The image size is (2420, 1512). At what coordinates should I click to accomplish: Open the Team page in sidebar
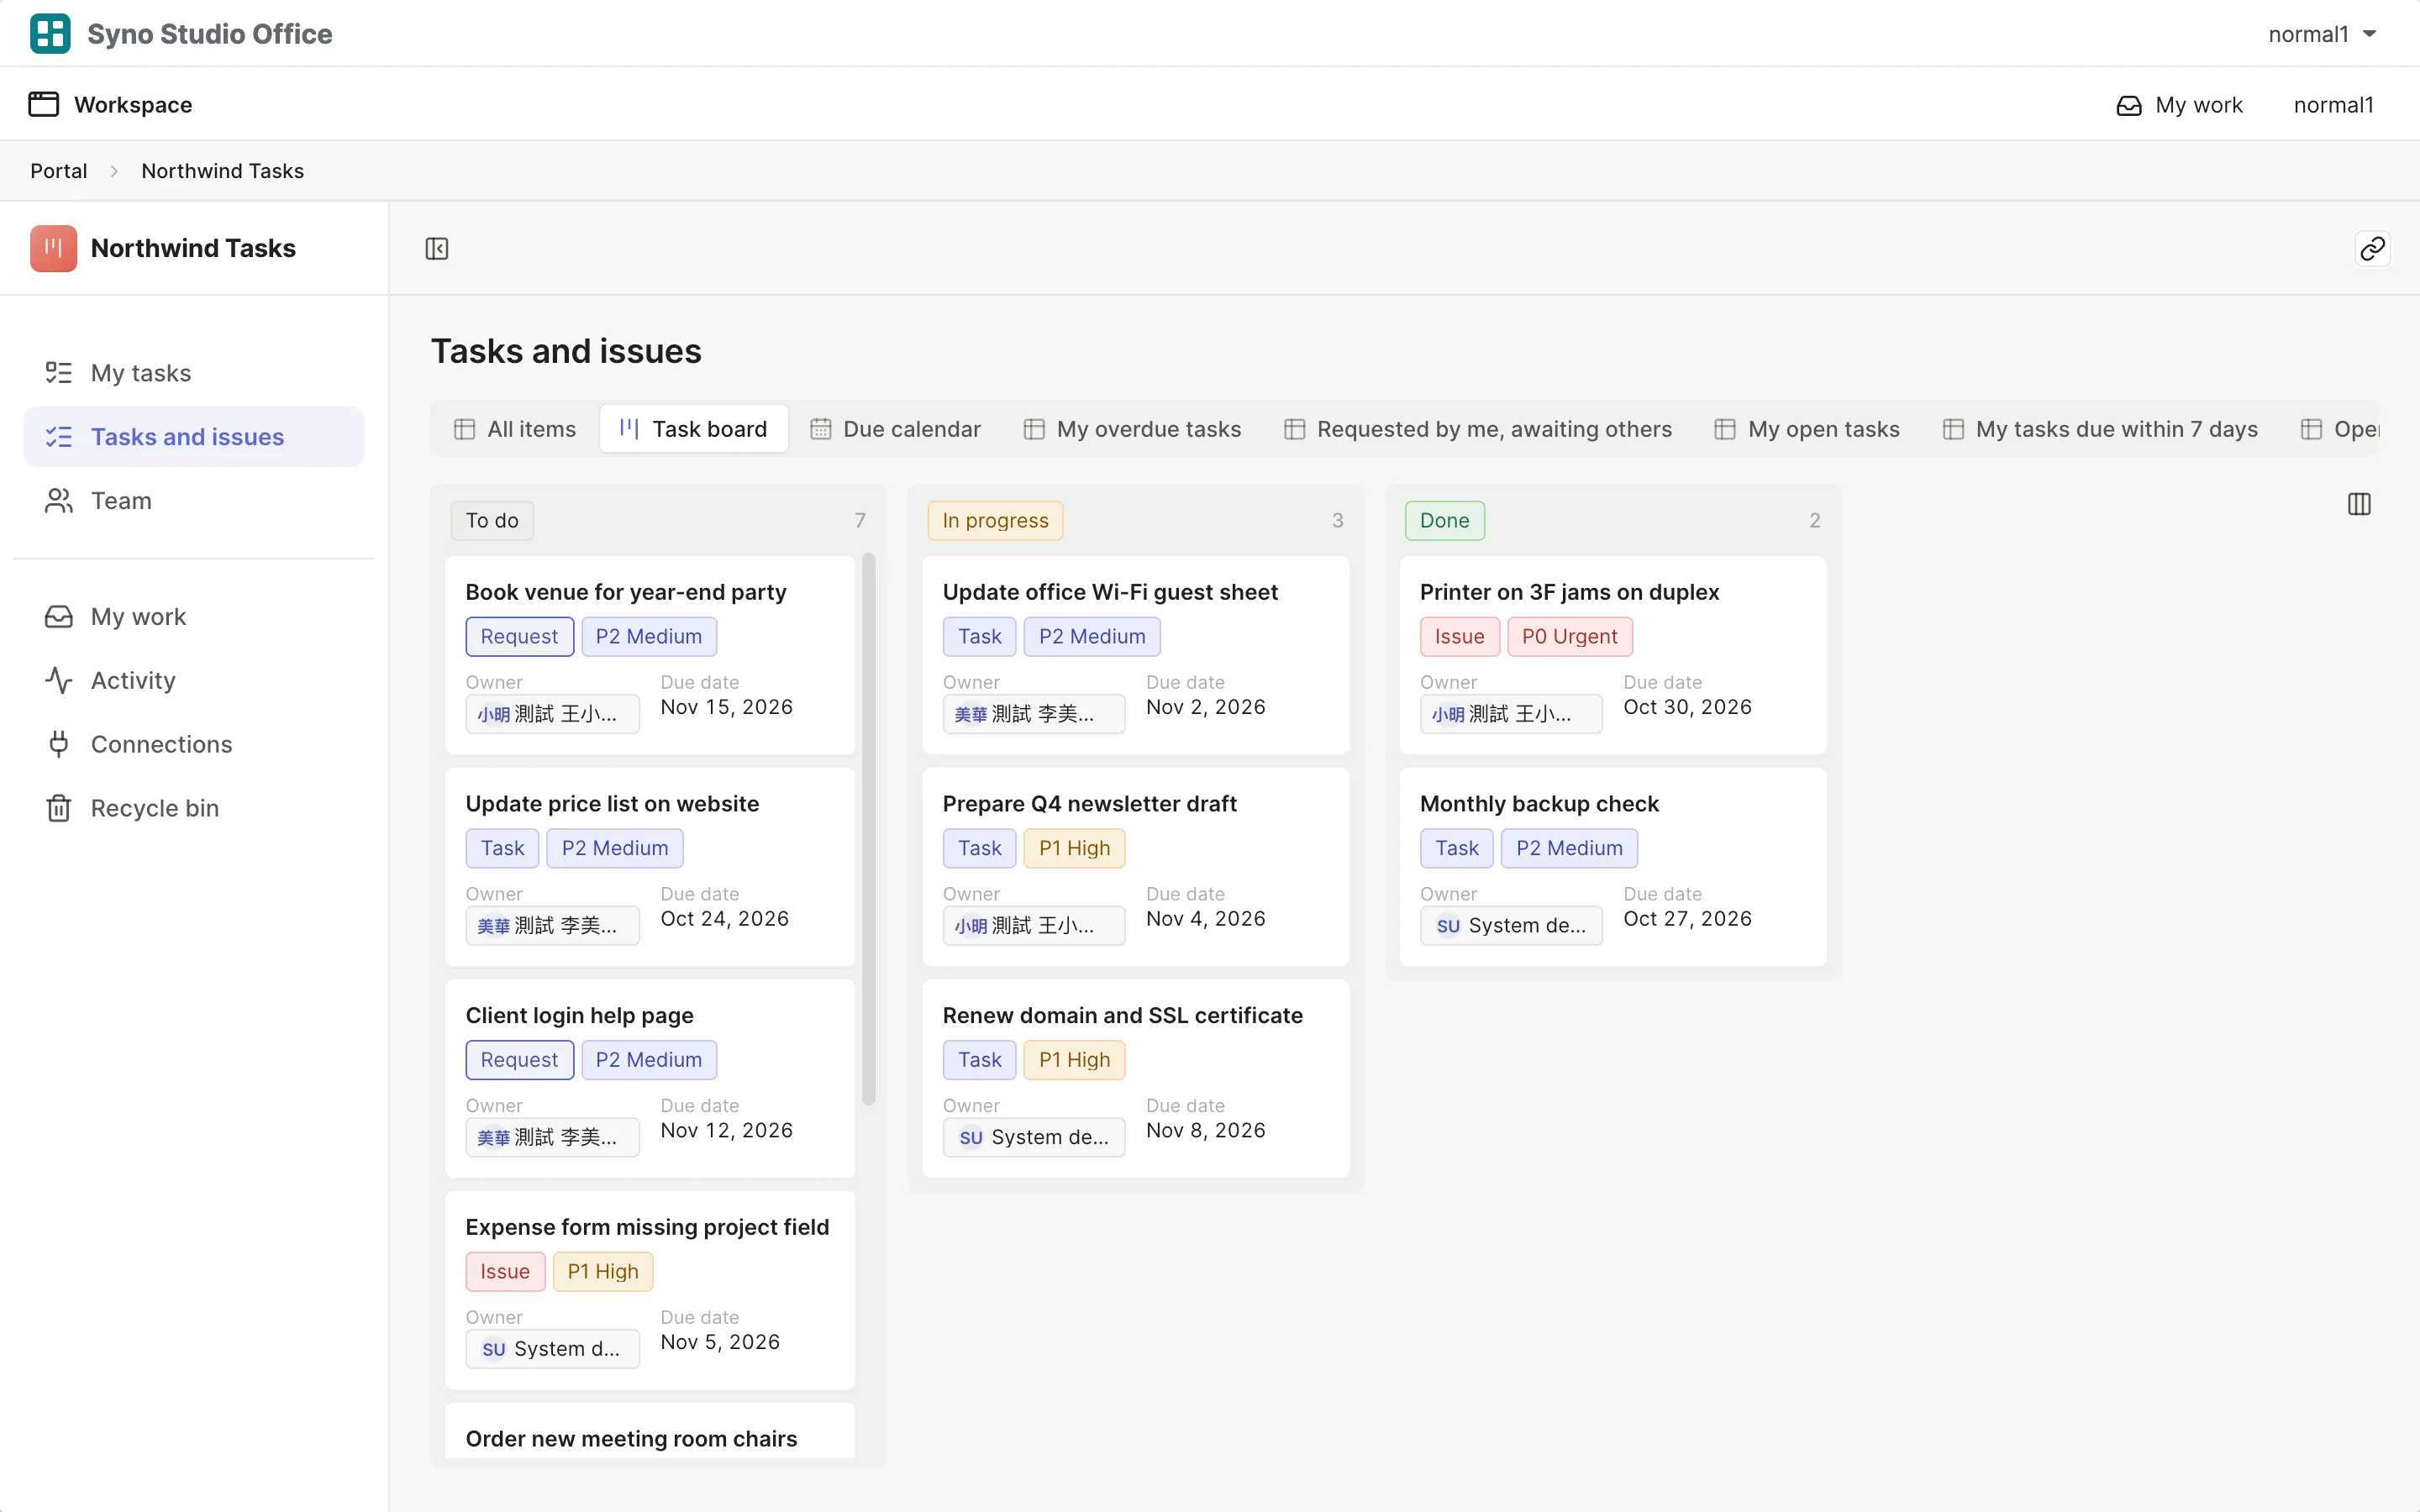(x=194, y=501)
